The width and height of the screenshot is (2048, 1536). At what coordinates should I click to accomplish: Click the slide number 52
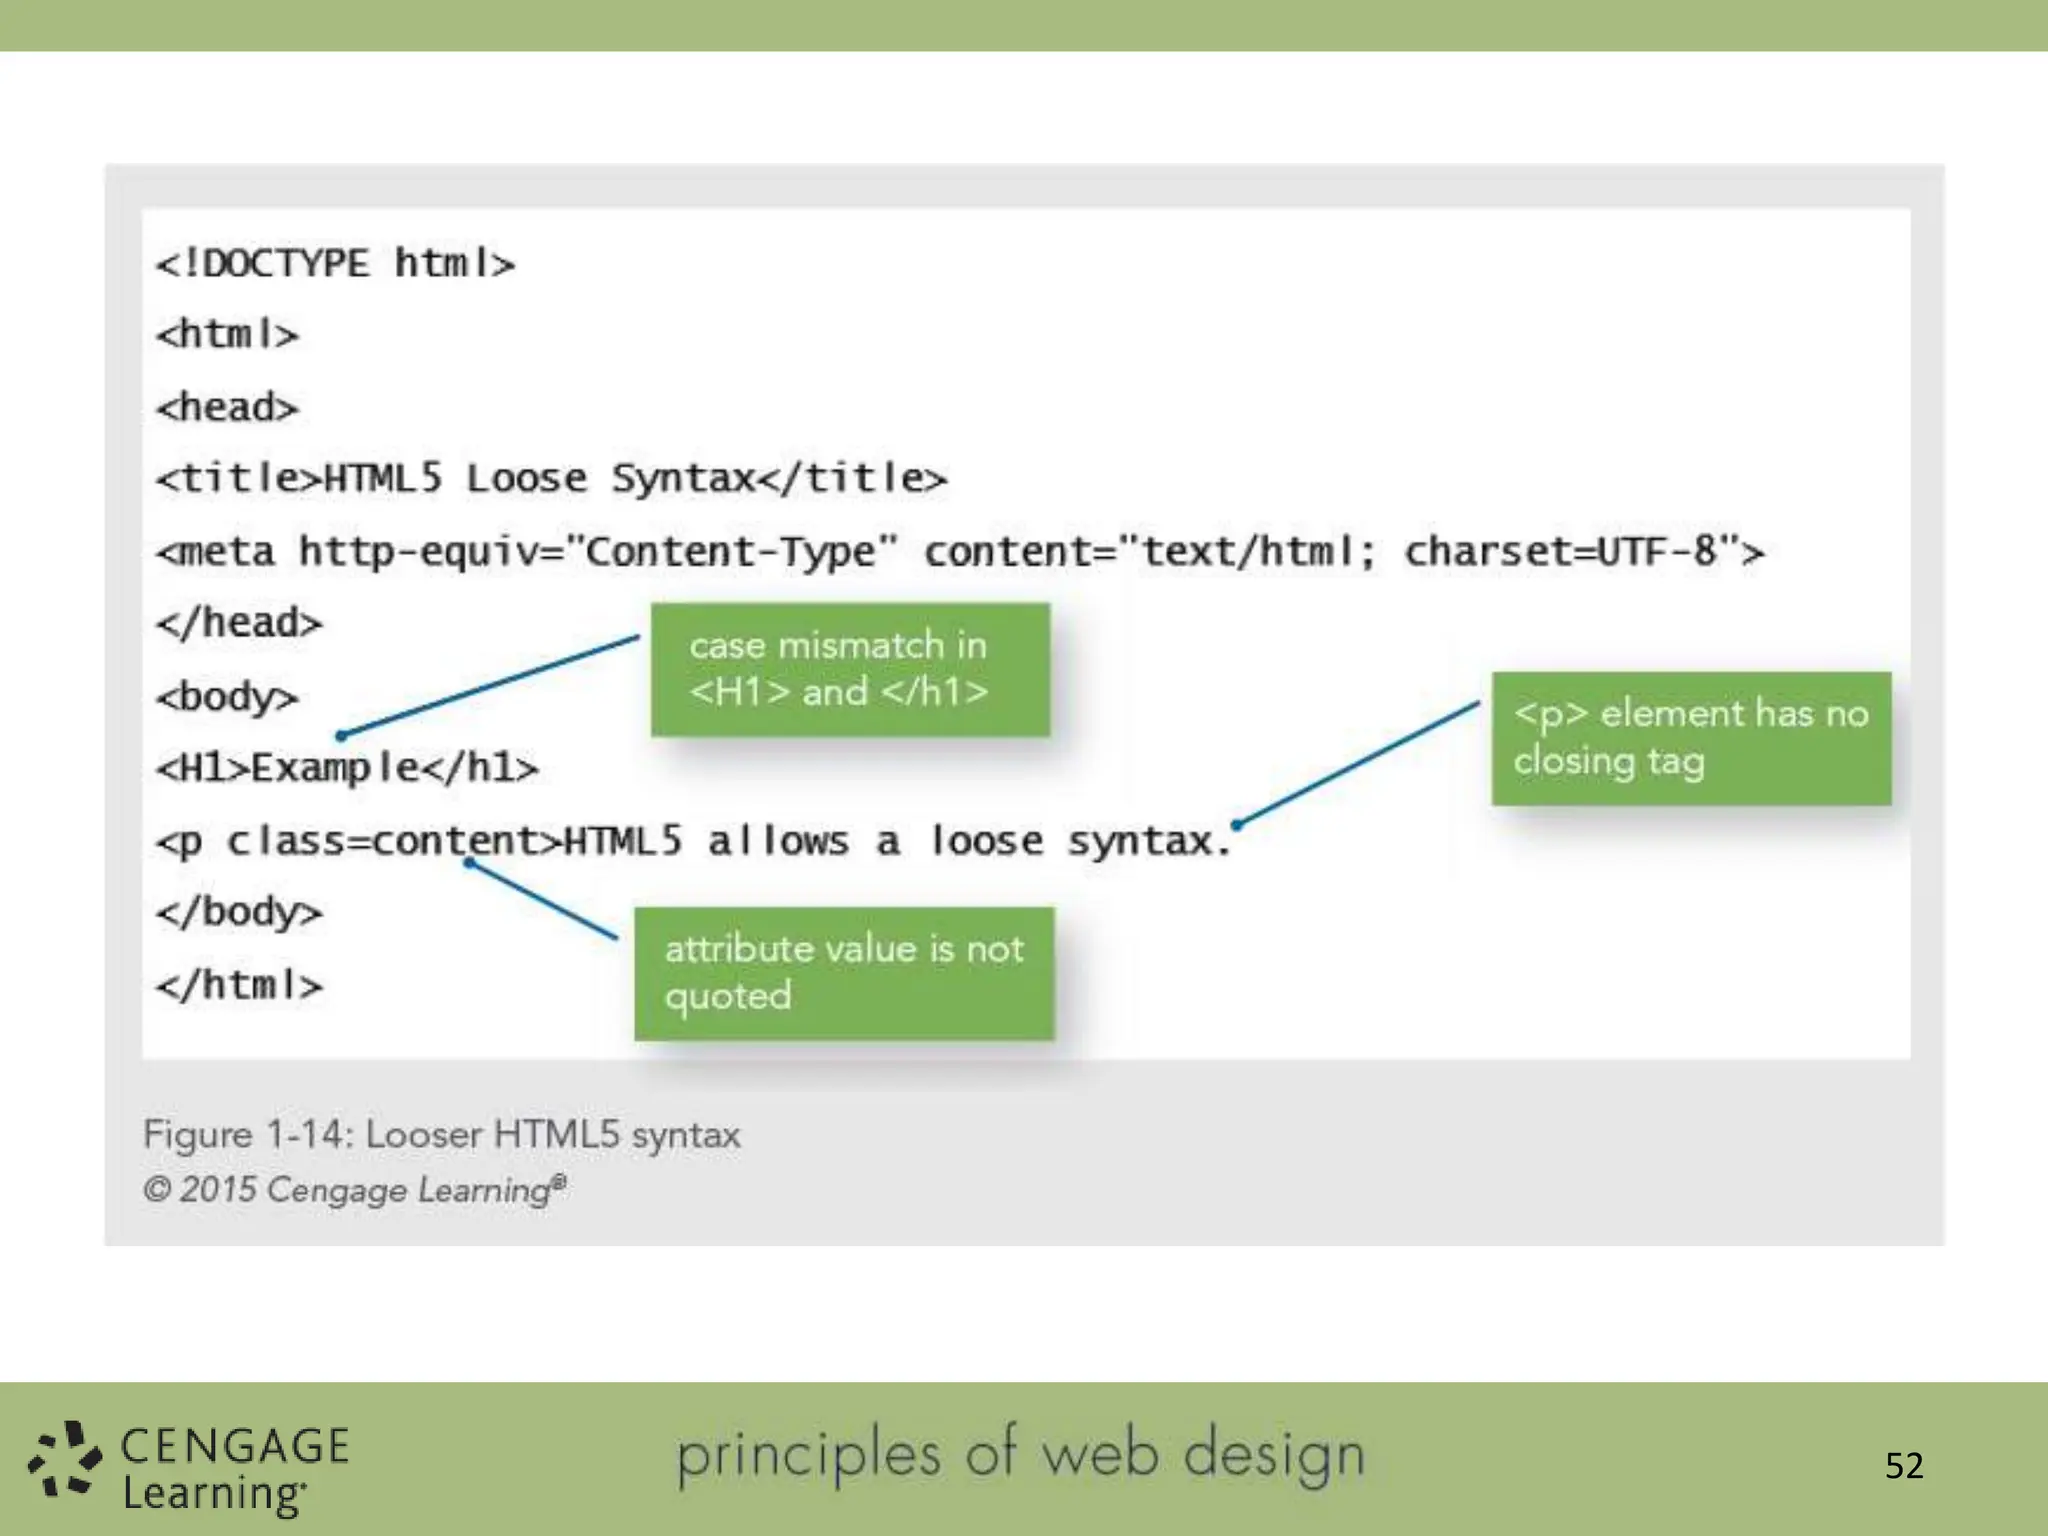pyautogui.click(x=1903, y=1466)
